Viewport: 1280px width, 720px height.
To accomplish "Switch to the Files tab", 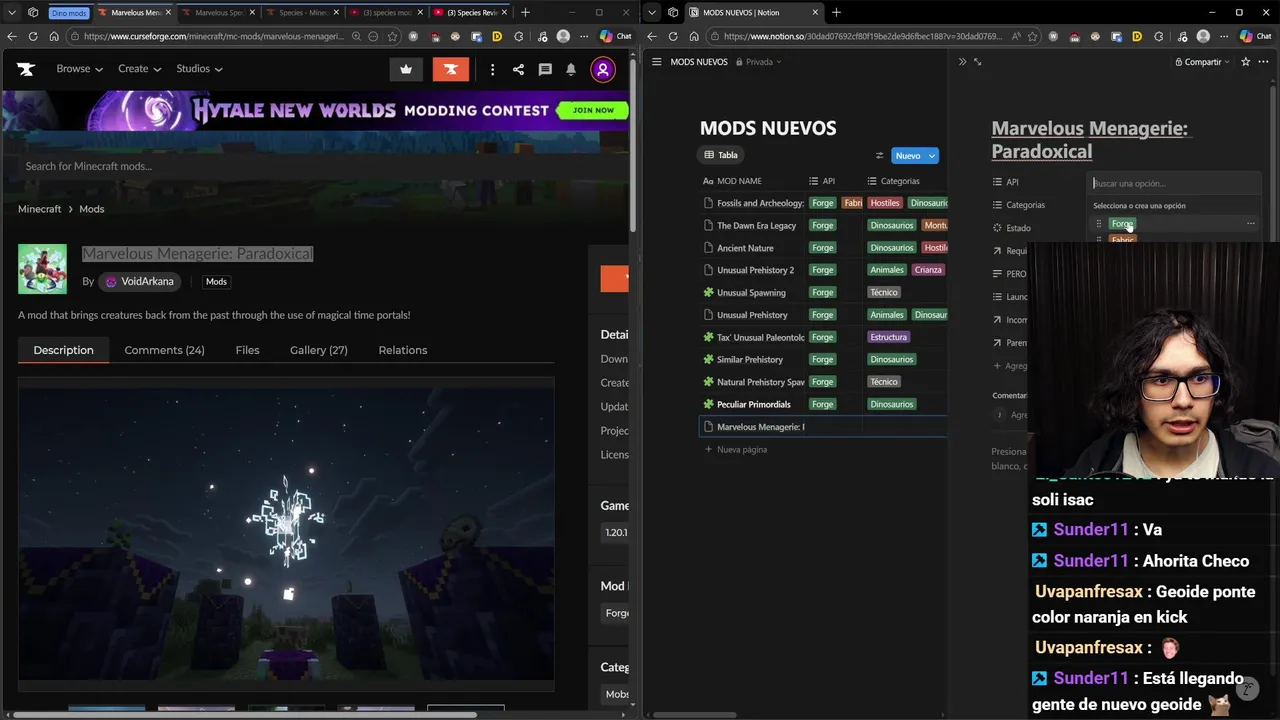I will tap(247, 350).
